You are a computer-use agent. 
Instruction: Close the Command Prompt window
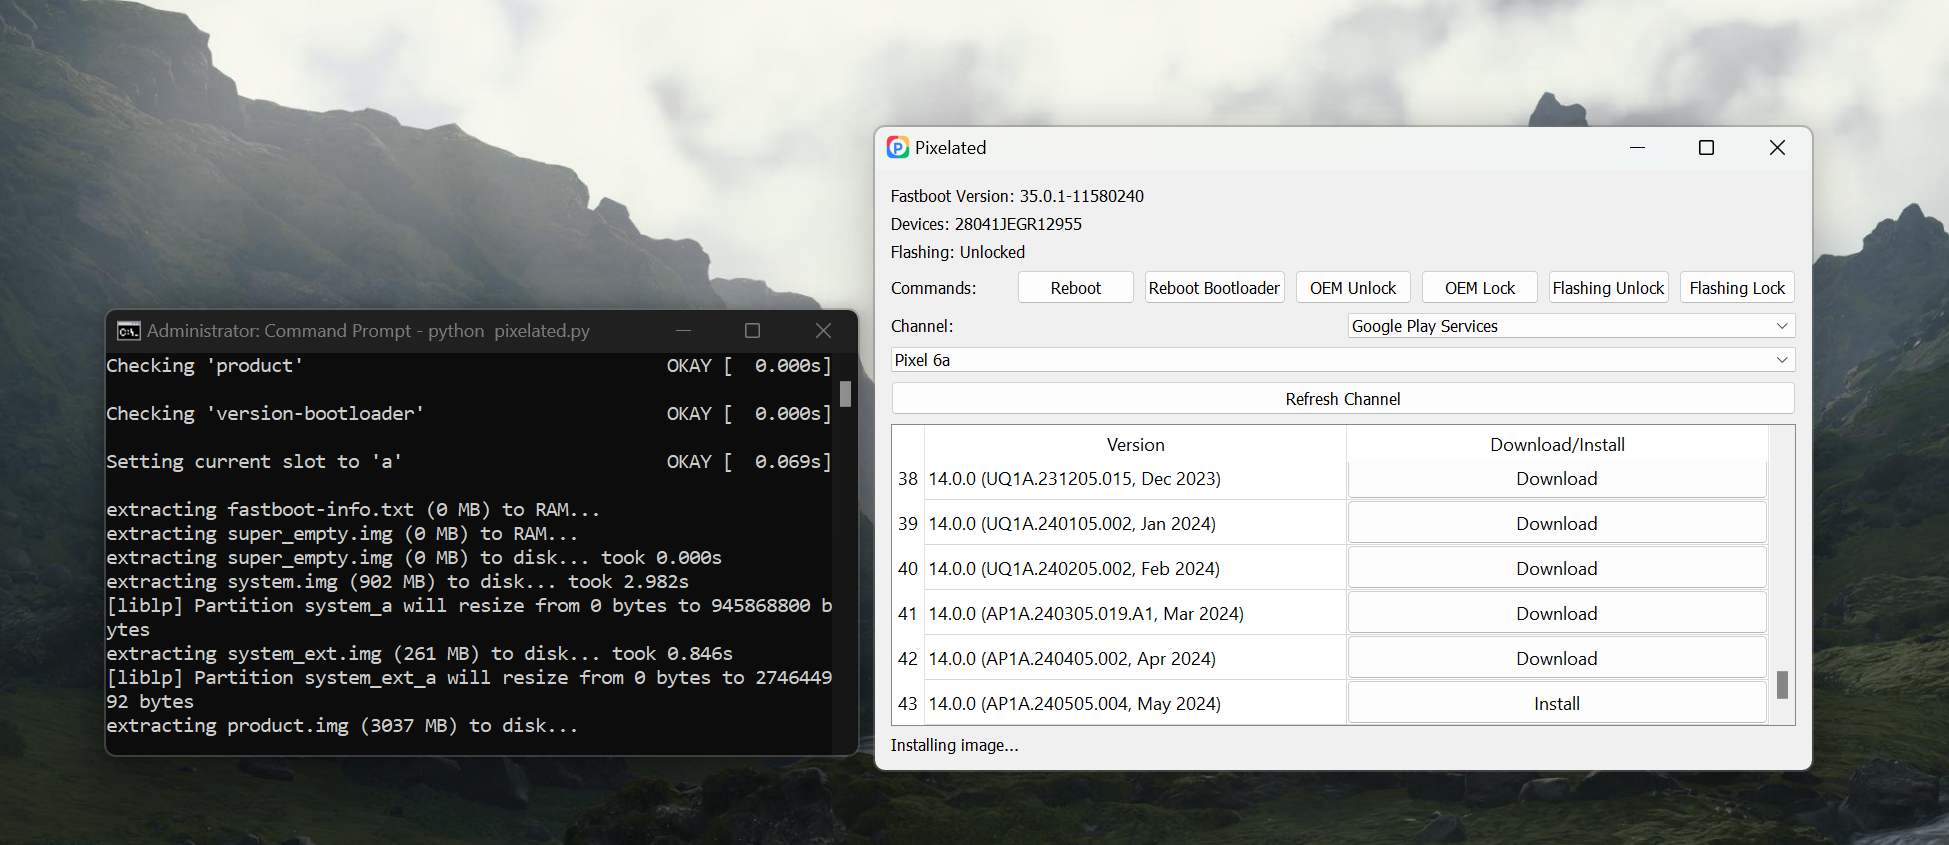point(823,331)
